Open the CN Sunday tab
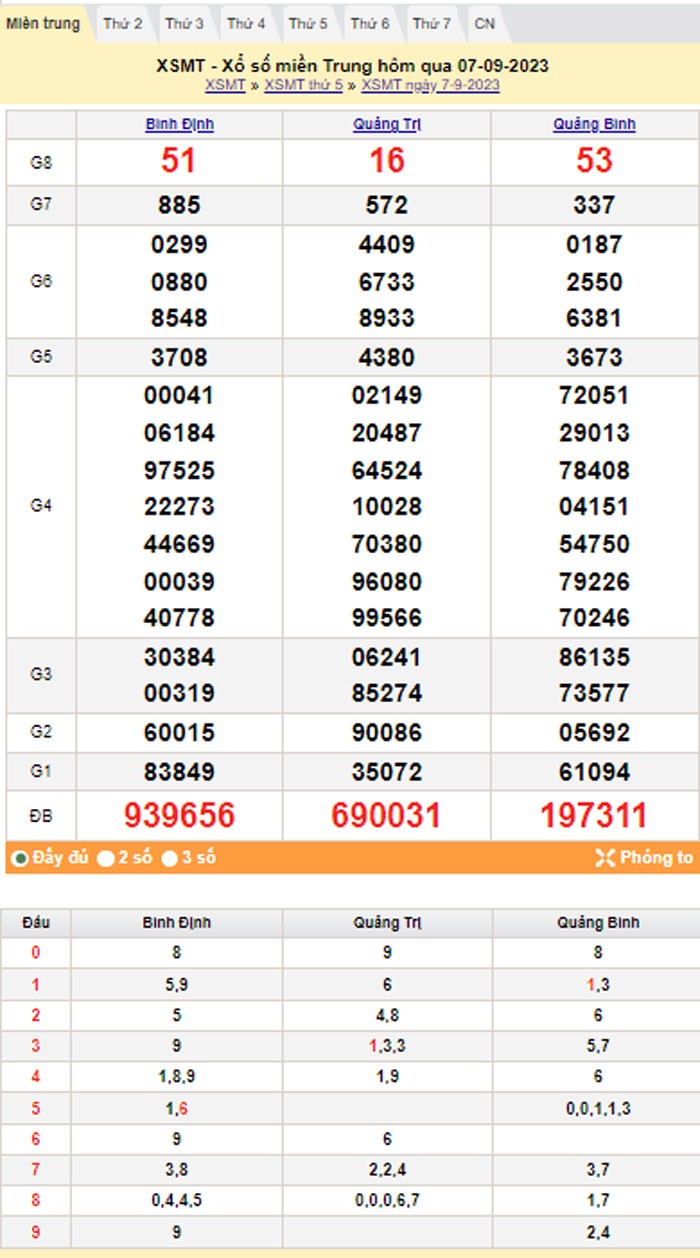700x1258 pixels. [484, 23]
